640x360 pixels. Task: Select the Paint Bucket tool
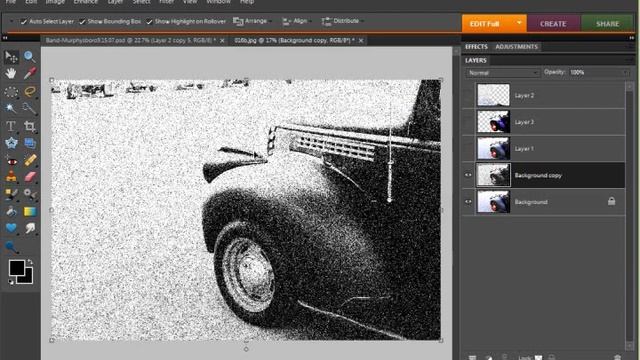pos(11,211)
